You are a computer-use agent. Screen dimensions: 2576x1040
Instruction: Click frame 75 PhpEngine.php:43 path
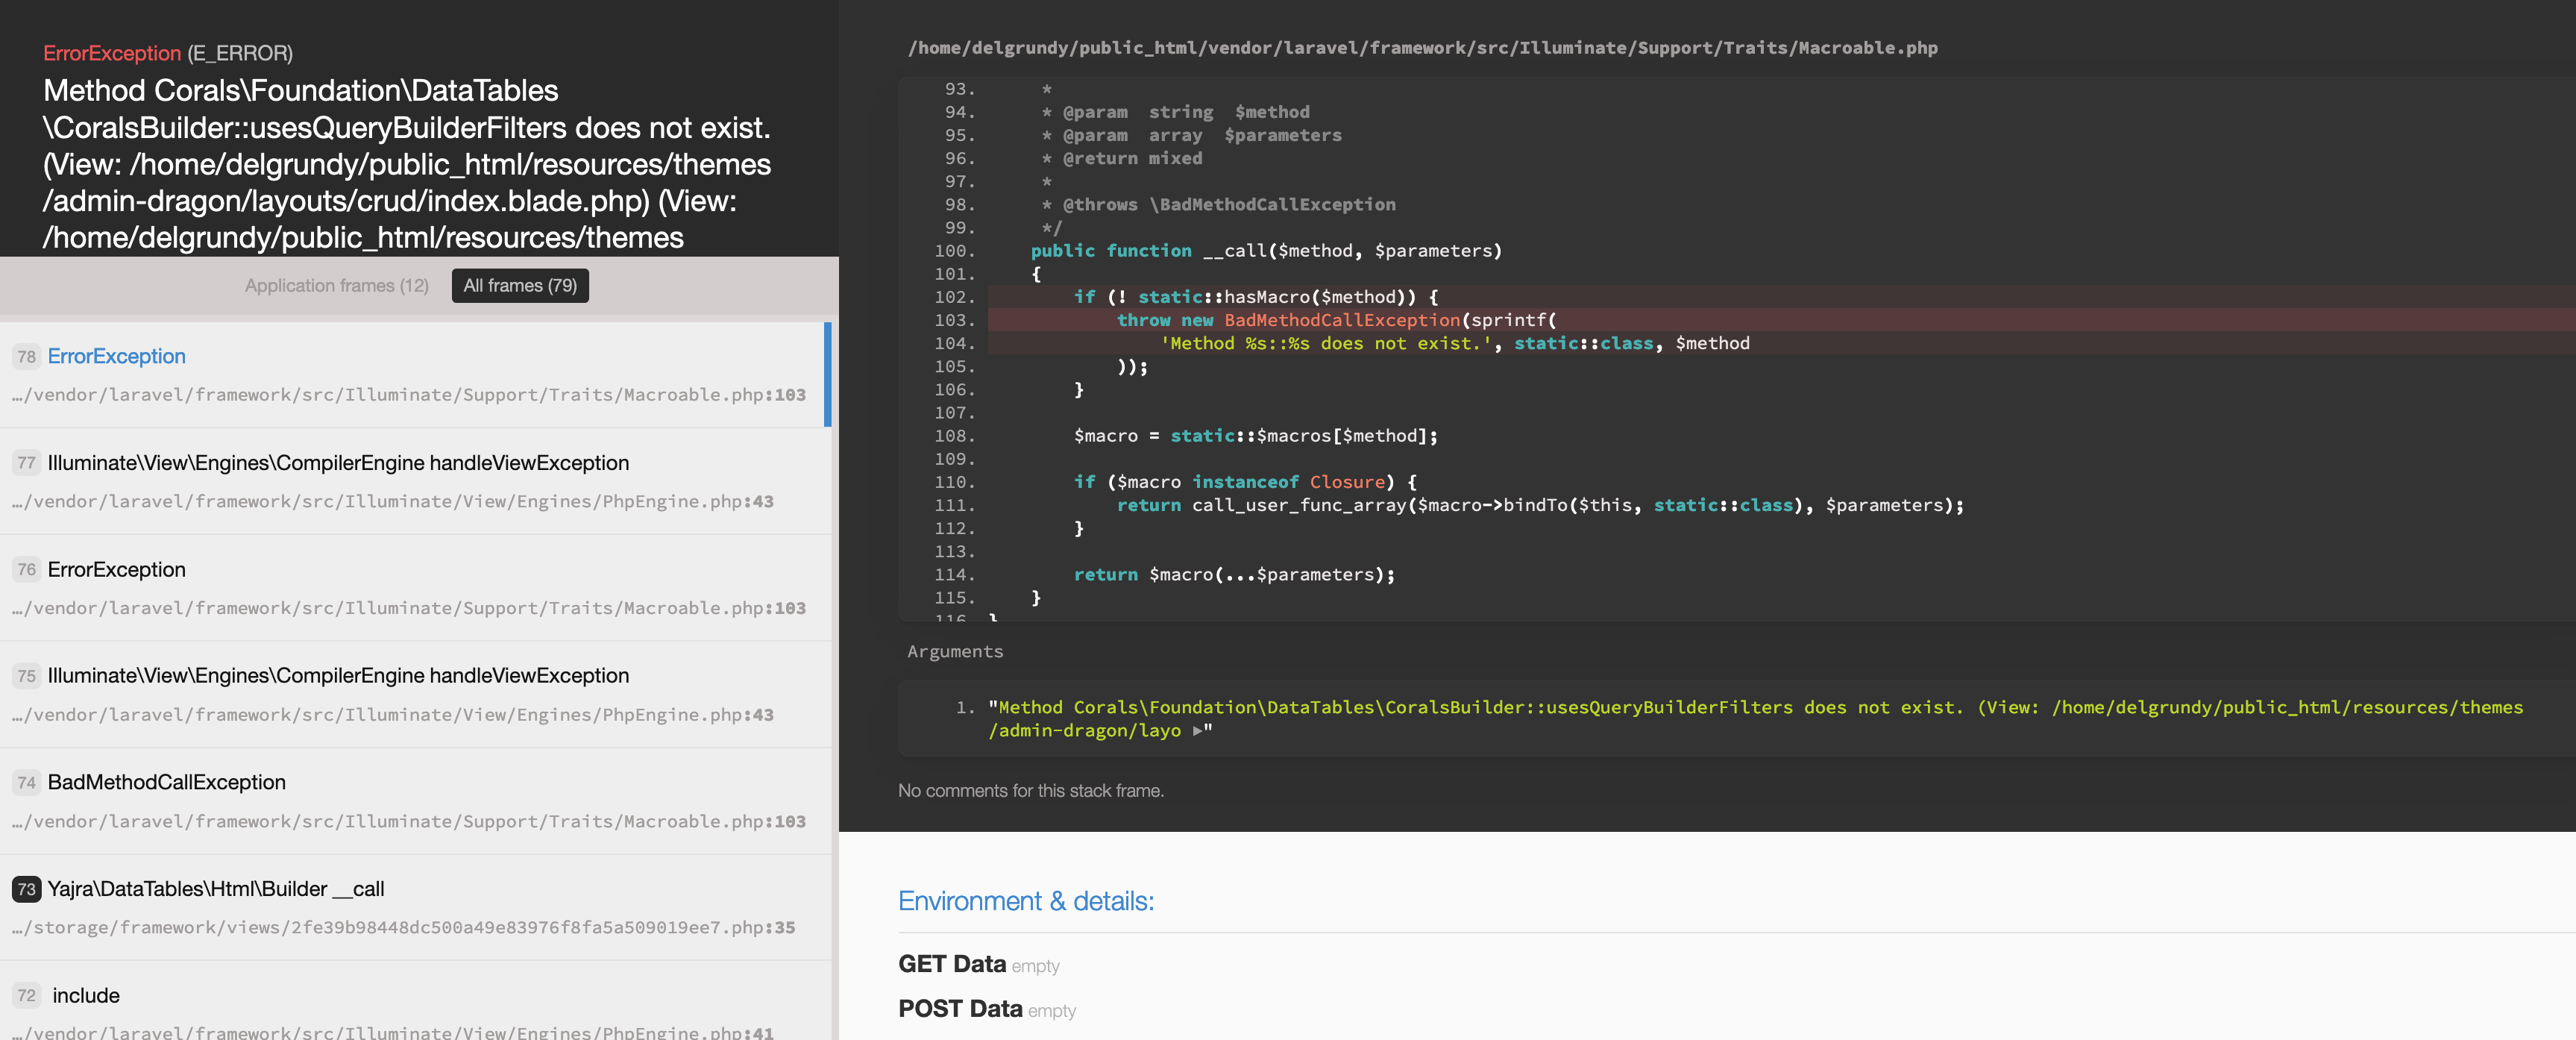pyautogui.click(x=393, y=715)
